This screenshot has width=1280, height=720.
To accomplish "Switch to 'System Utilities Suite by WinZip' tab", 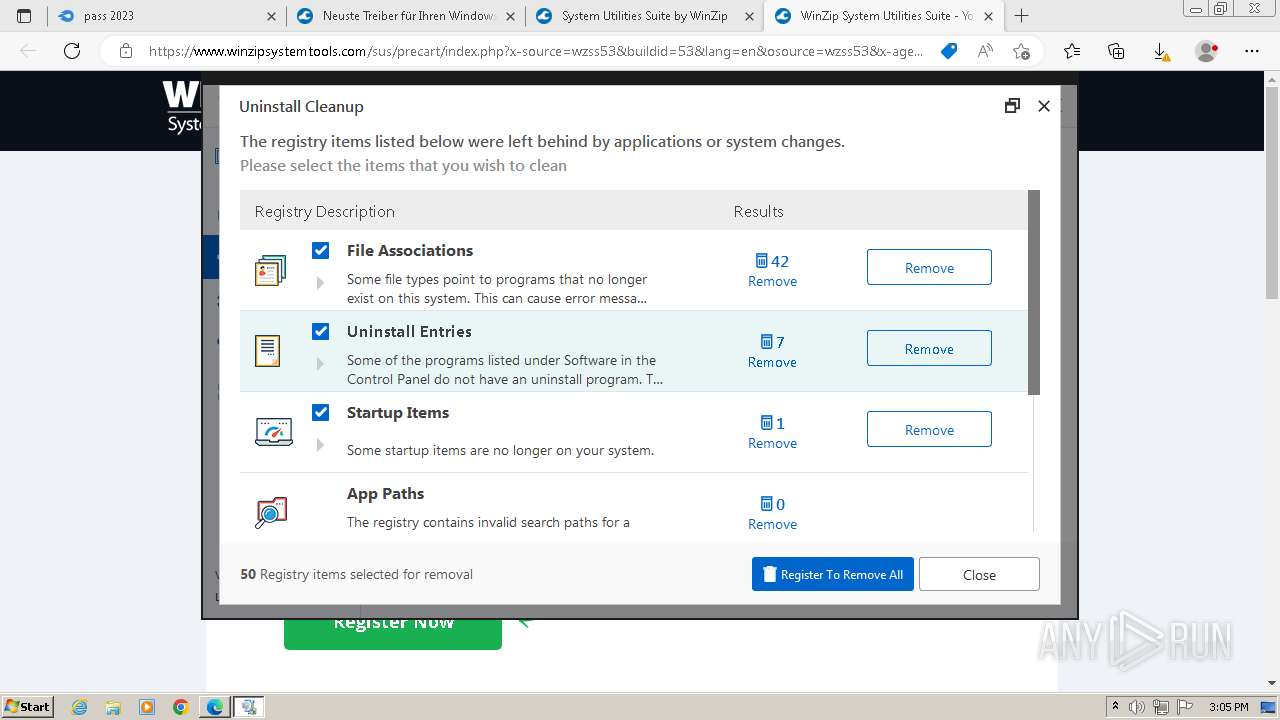I will (645, 16).
